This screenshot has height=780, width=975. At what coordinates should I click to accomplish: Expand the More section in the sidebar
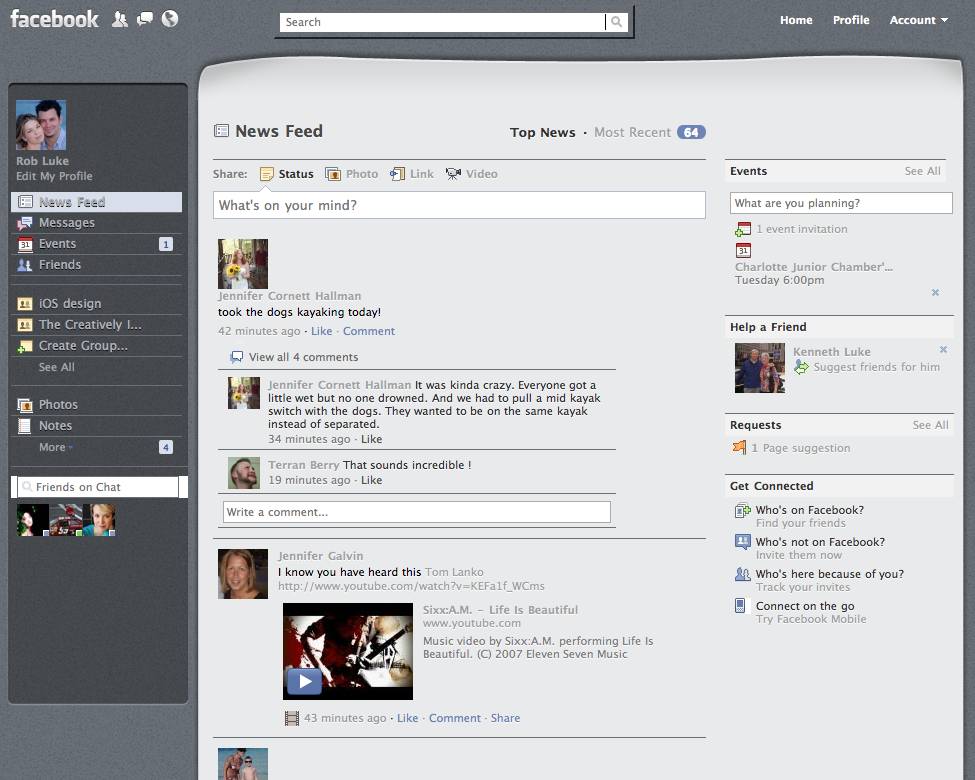[x=52, y=447]
